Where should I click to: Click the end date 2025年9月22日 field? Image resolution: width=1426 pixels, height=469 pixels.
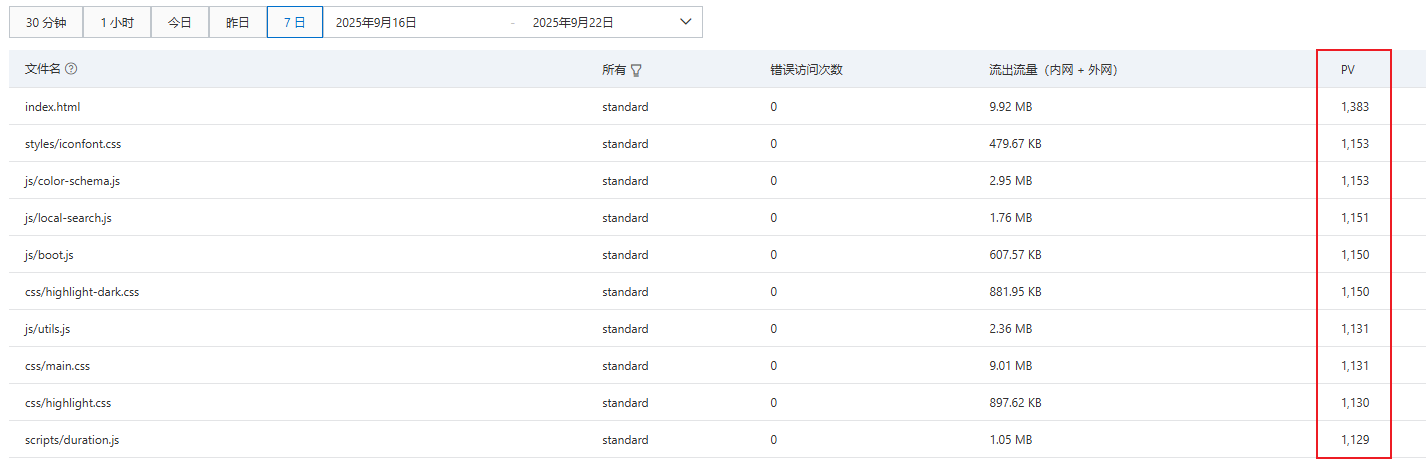click(x=573, y=22)
